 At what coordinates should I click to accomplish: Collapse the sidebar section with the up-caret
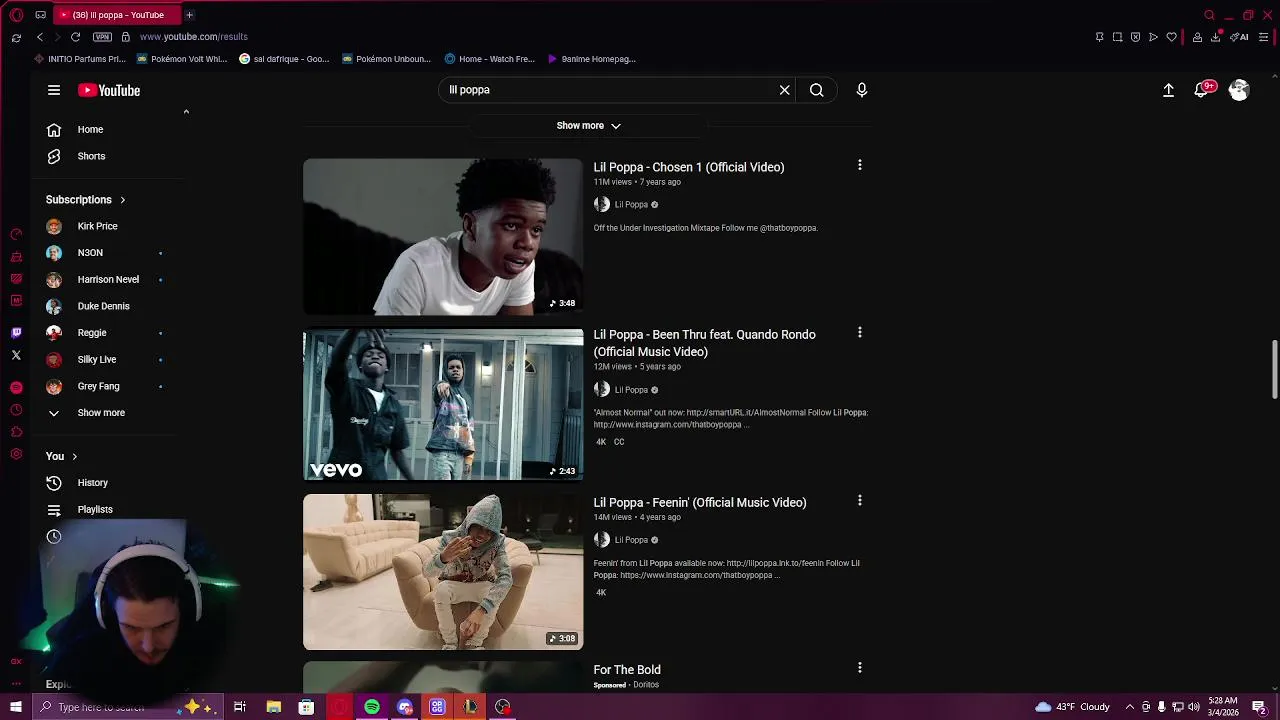click(186, 112)
